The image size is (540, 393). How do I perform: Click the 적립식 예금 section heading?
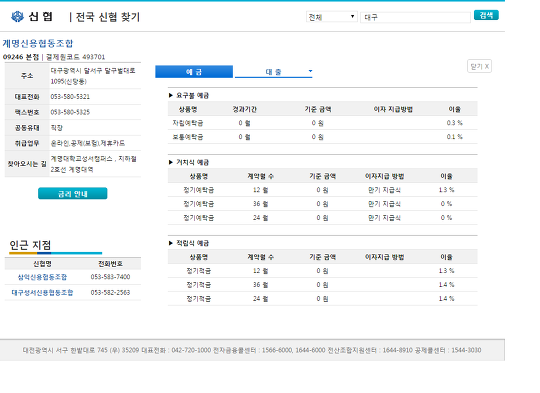pos(193,243)
